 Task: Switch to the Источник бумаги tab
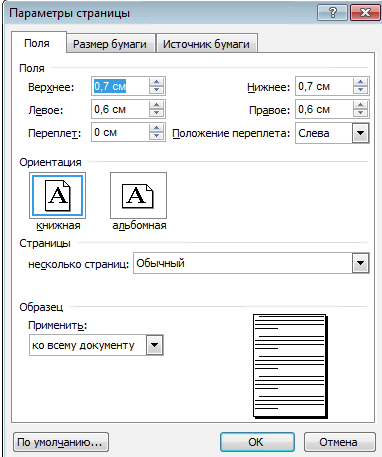tap(206, 44)
